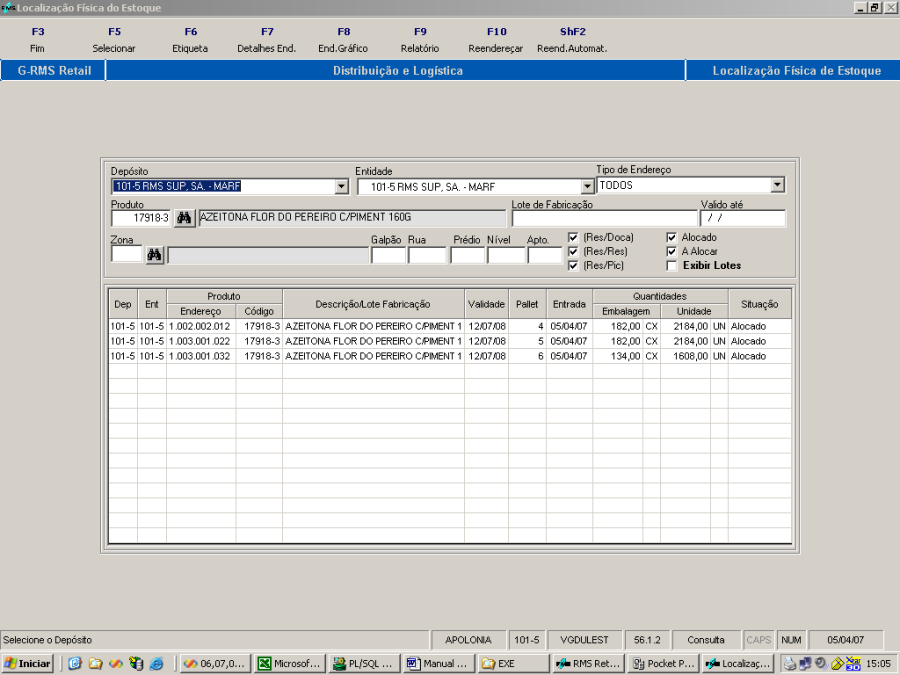Open F8 End.Gráfico view
This screenshot has height=675, width=900.
pos(343,40)
